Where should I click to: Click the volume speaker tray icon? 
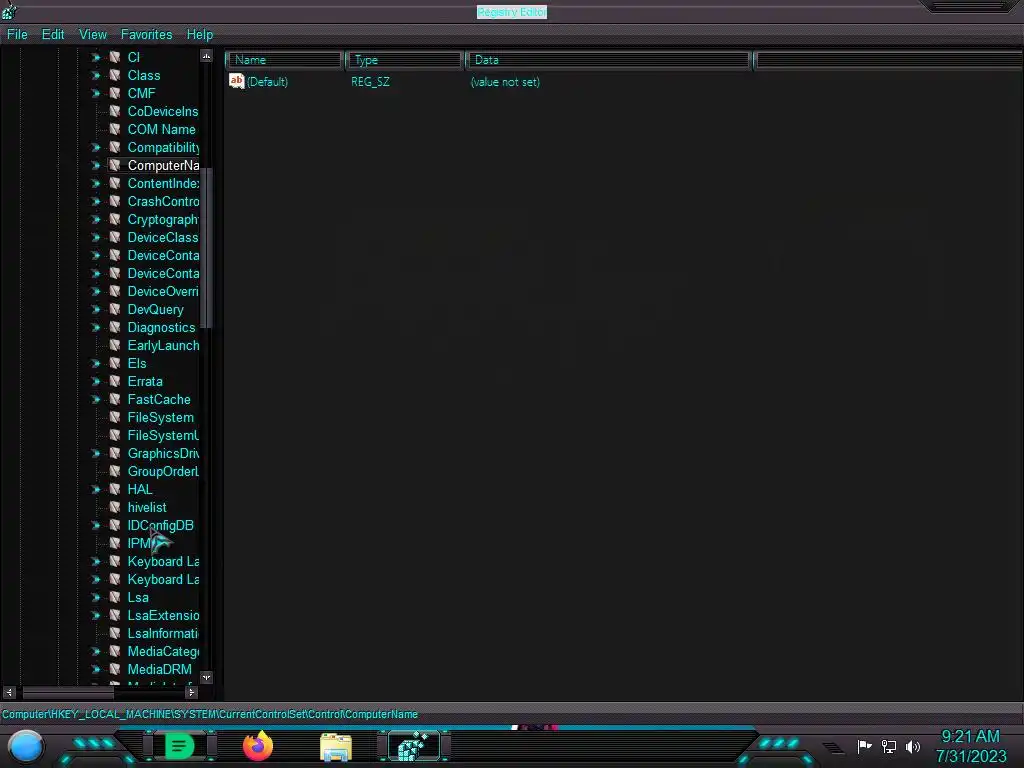pos(913,746)
